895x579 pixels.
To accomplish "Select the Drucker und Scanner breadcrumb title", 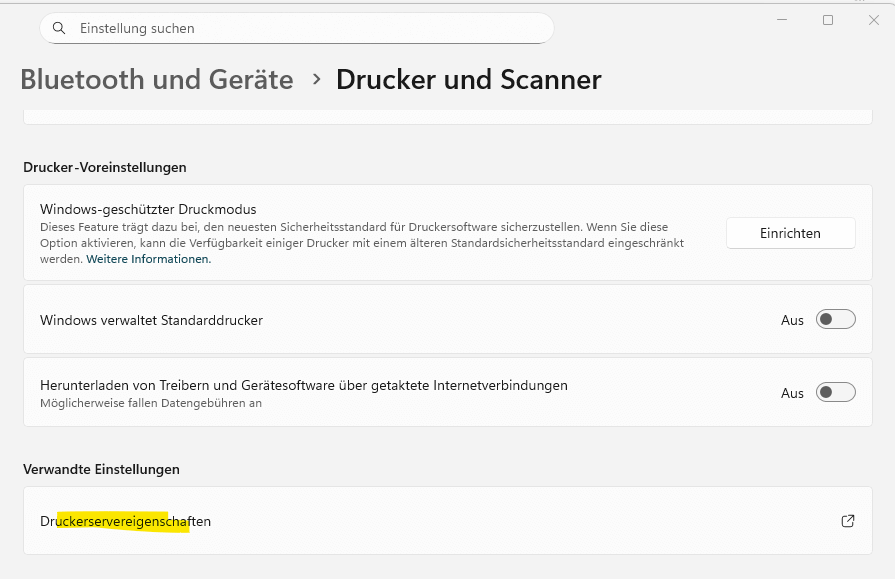I will 468,79.
